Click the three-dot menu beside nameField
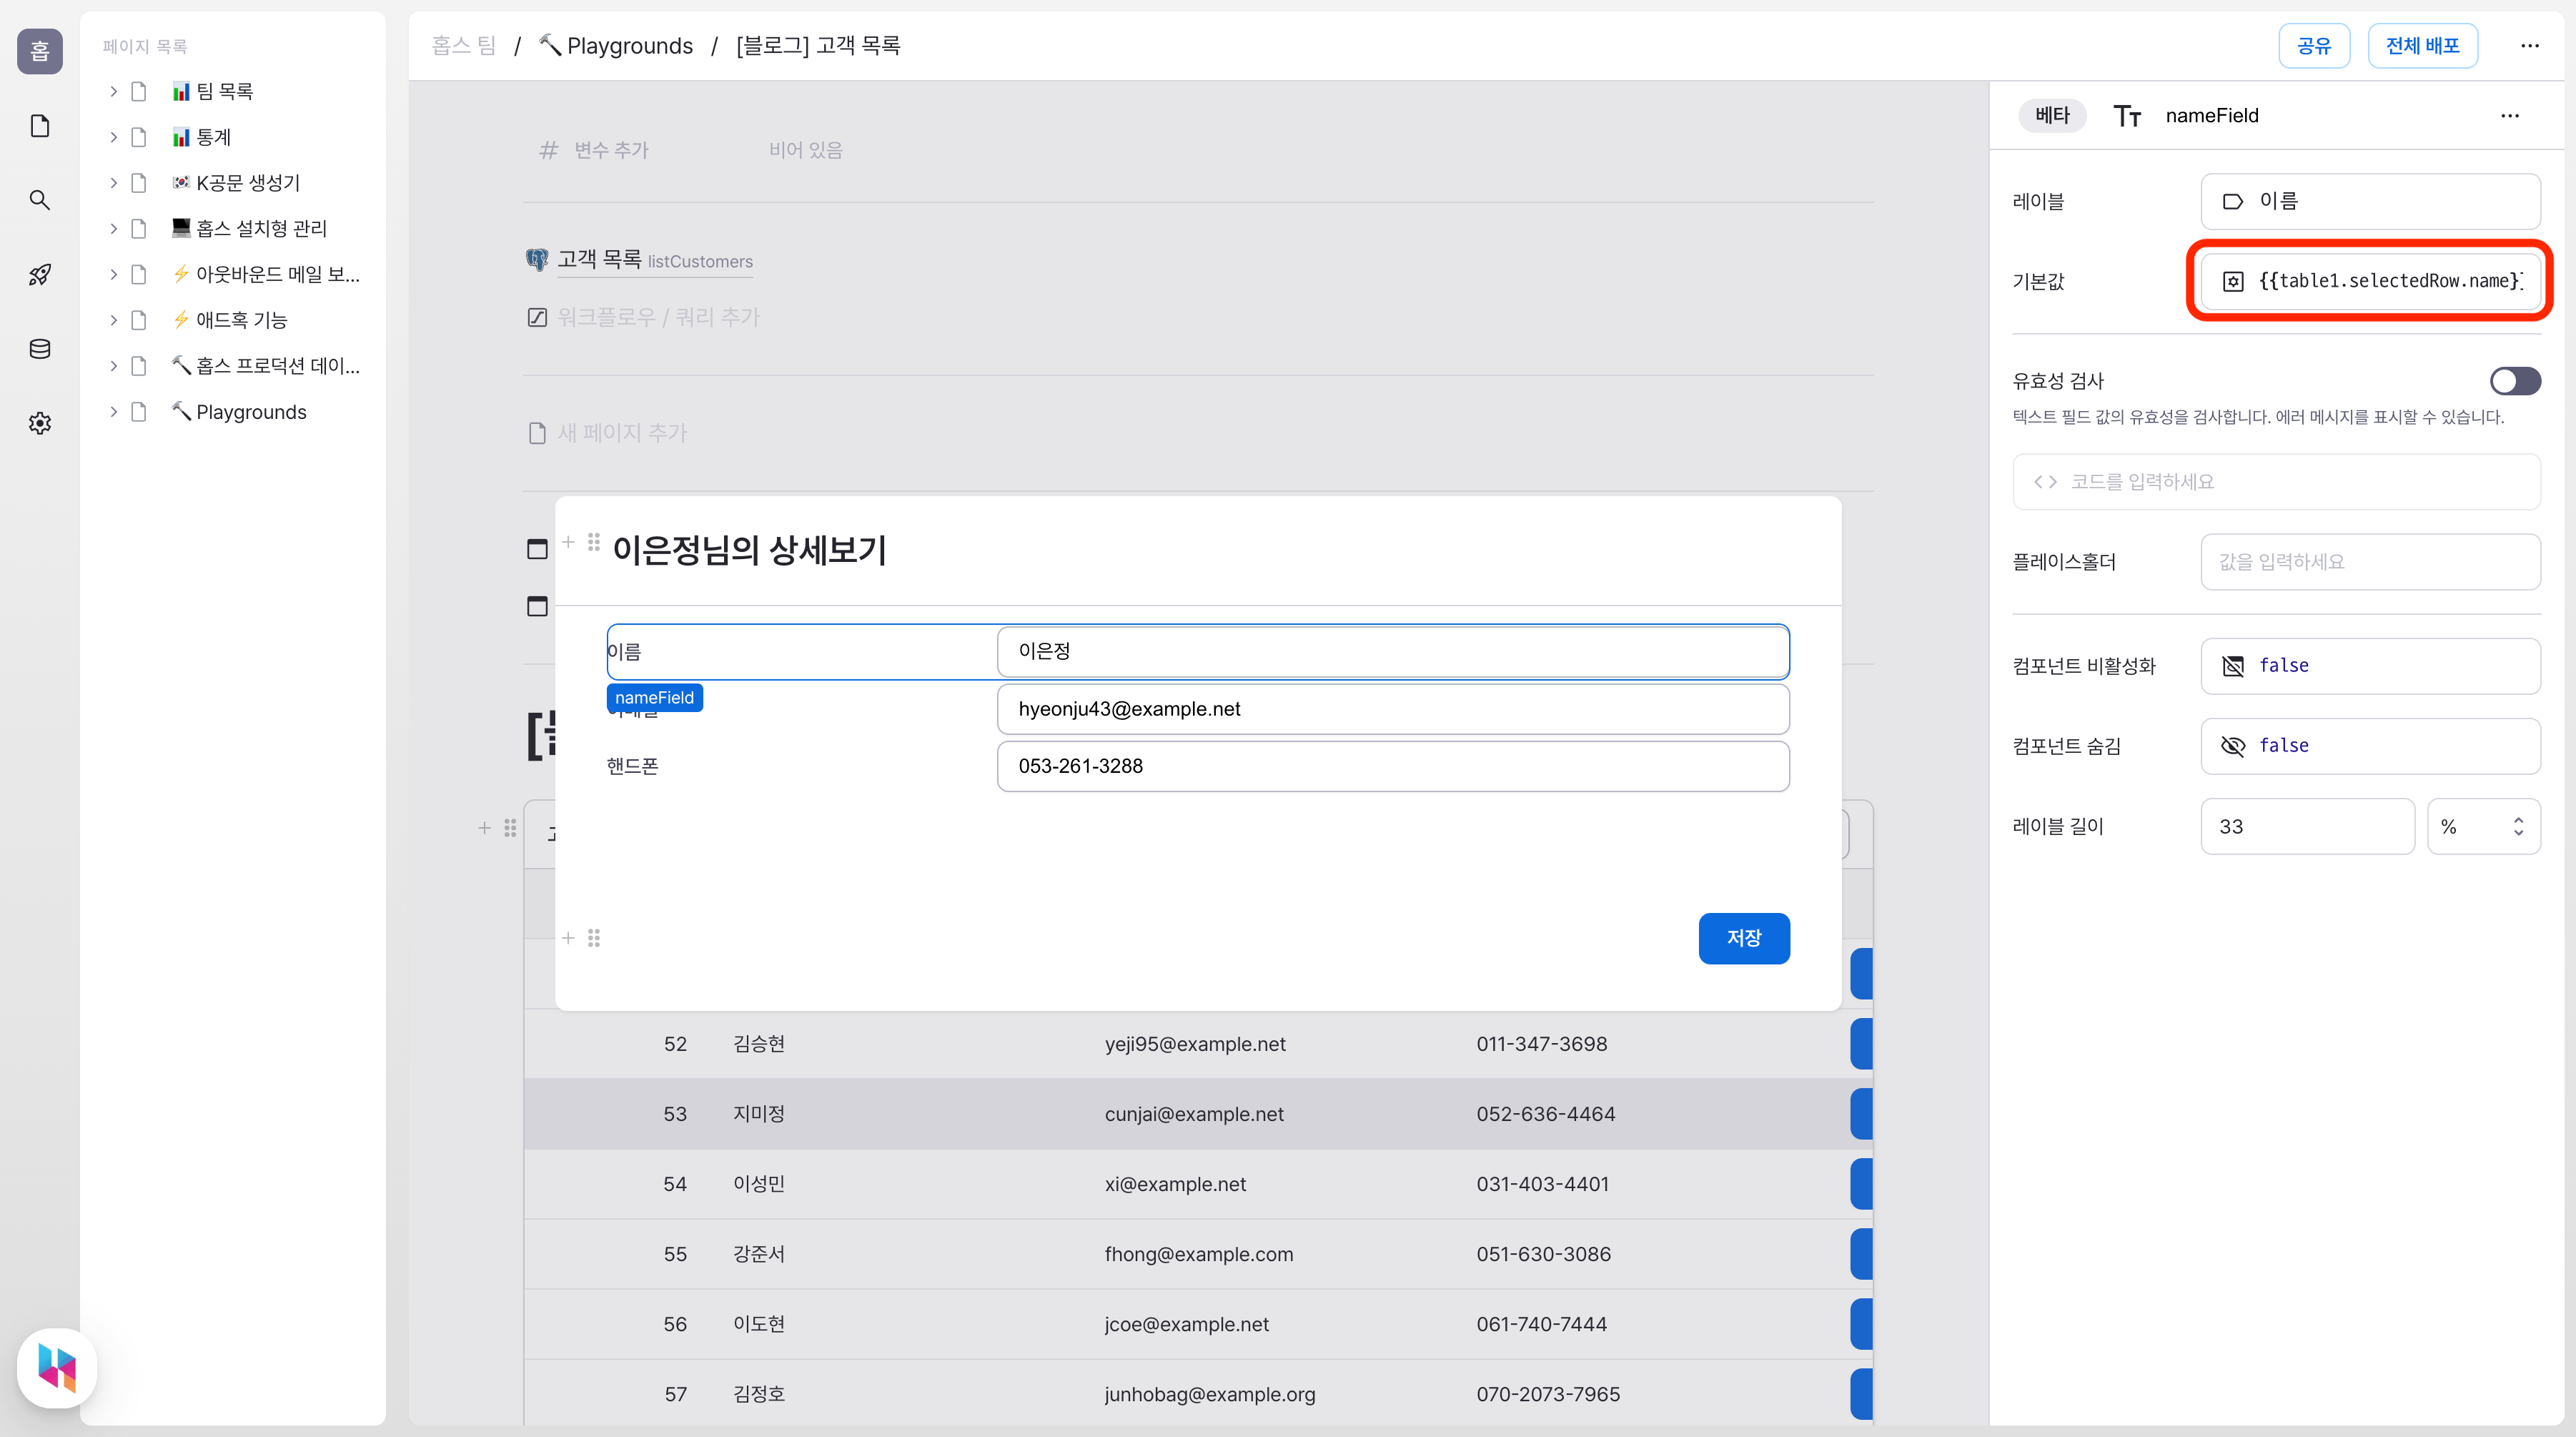This screenshot has height=1437, width=2576. 2509,116
